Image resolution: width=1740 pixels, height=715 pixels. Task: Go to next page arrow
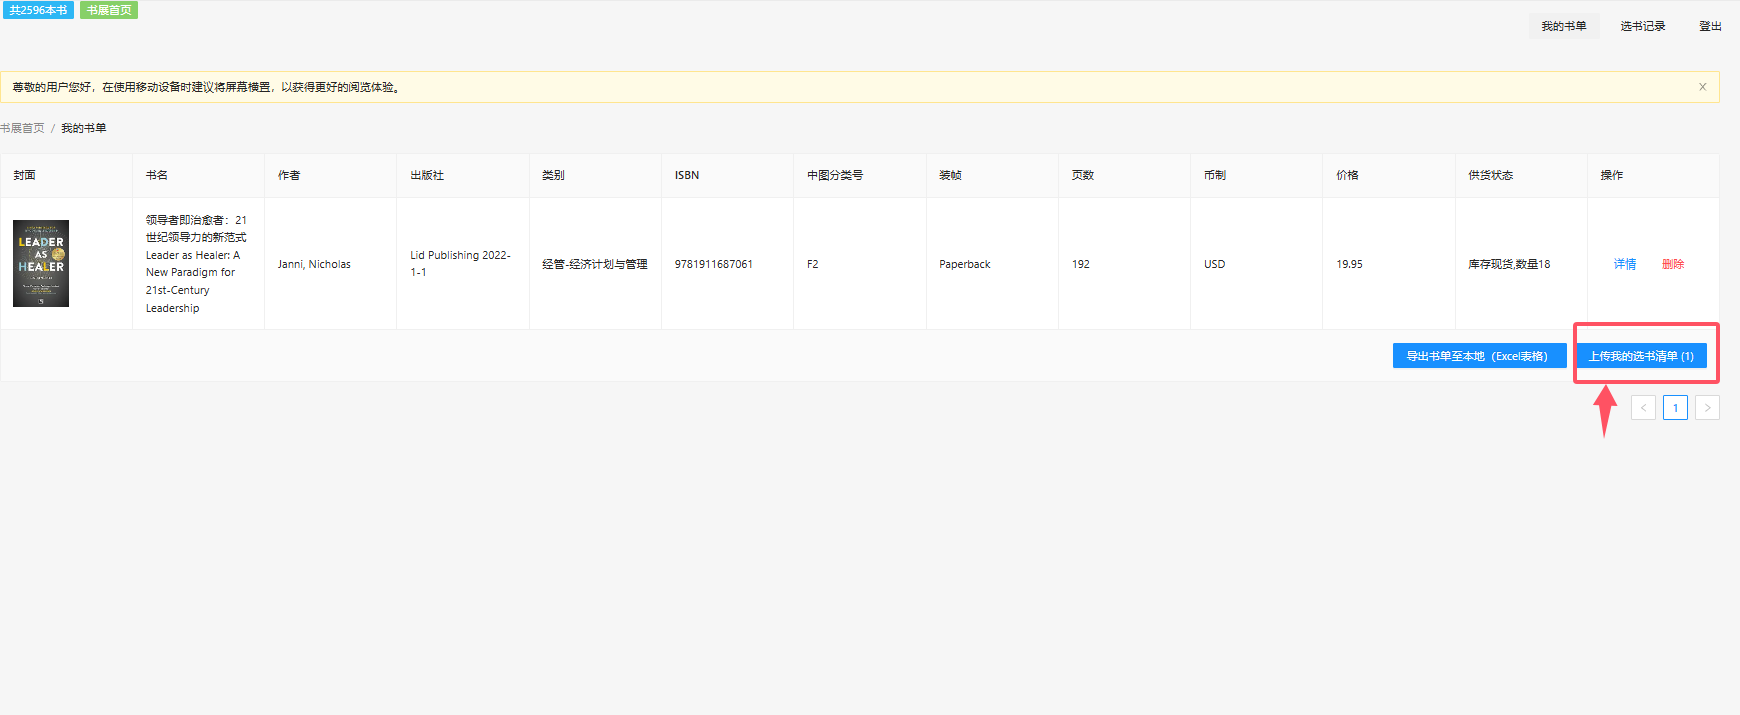(1707, 408)
